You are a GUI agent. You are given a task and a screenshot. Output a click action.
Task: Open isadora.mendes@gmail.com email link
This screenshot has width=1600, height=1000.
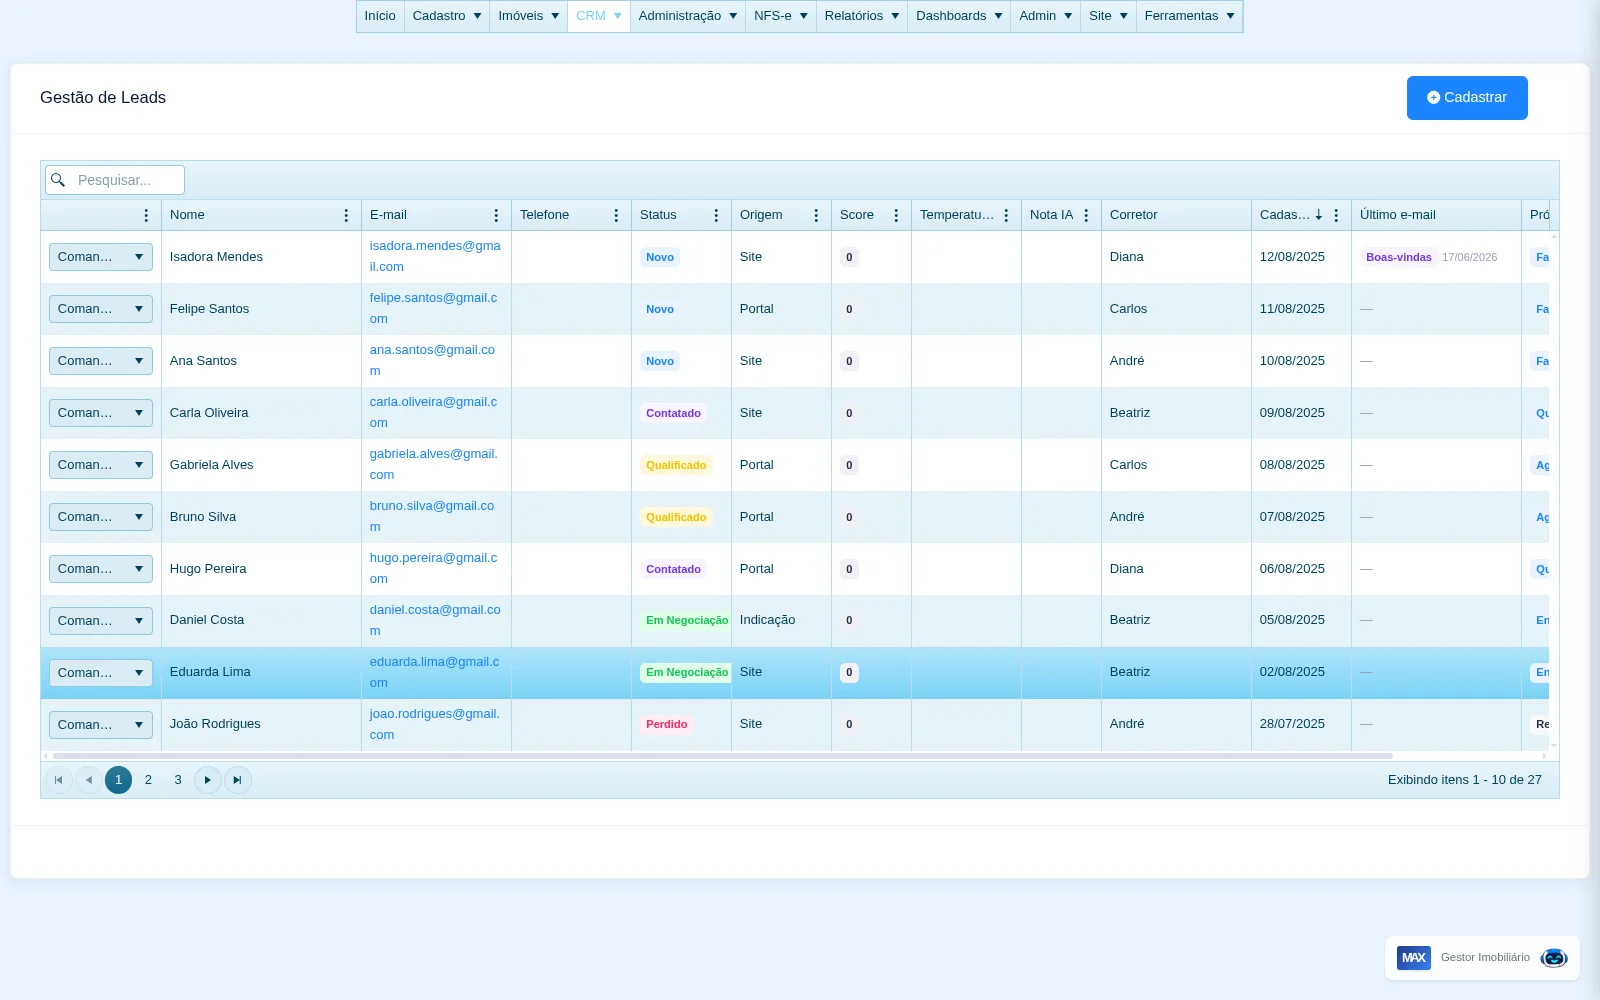point(435,256)
